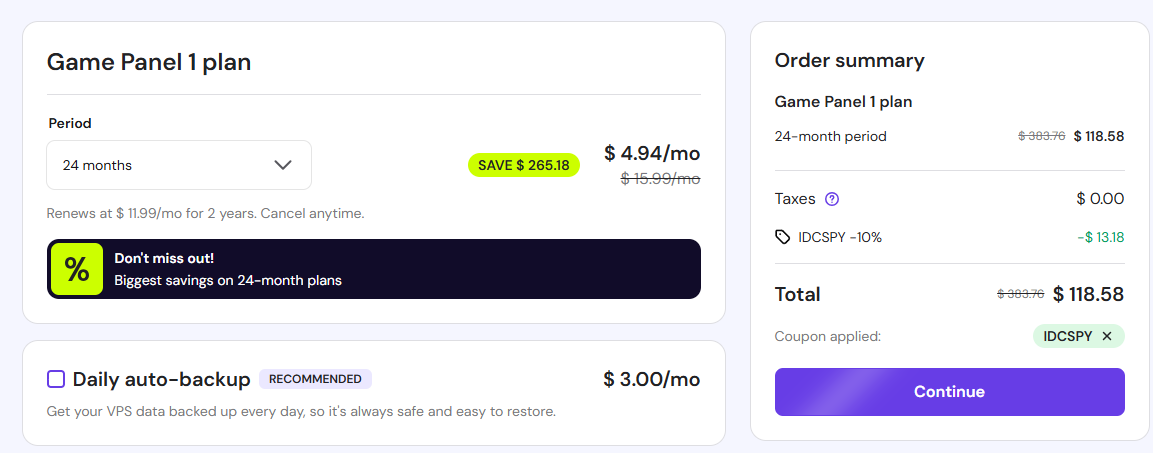Click the Order summary heading

click(849, 60)
